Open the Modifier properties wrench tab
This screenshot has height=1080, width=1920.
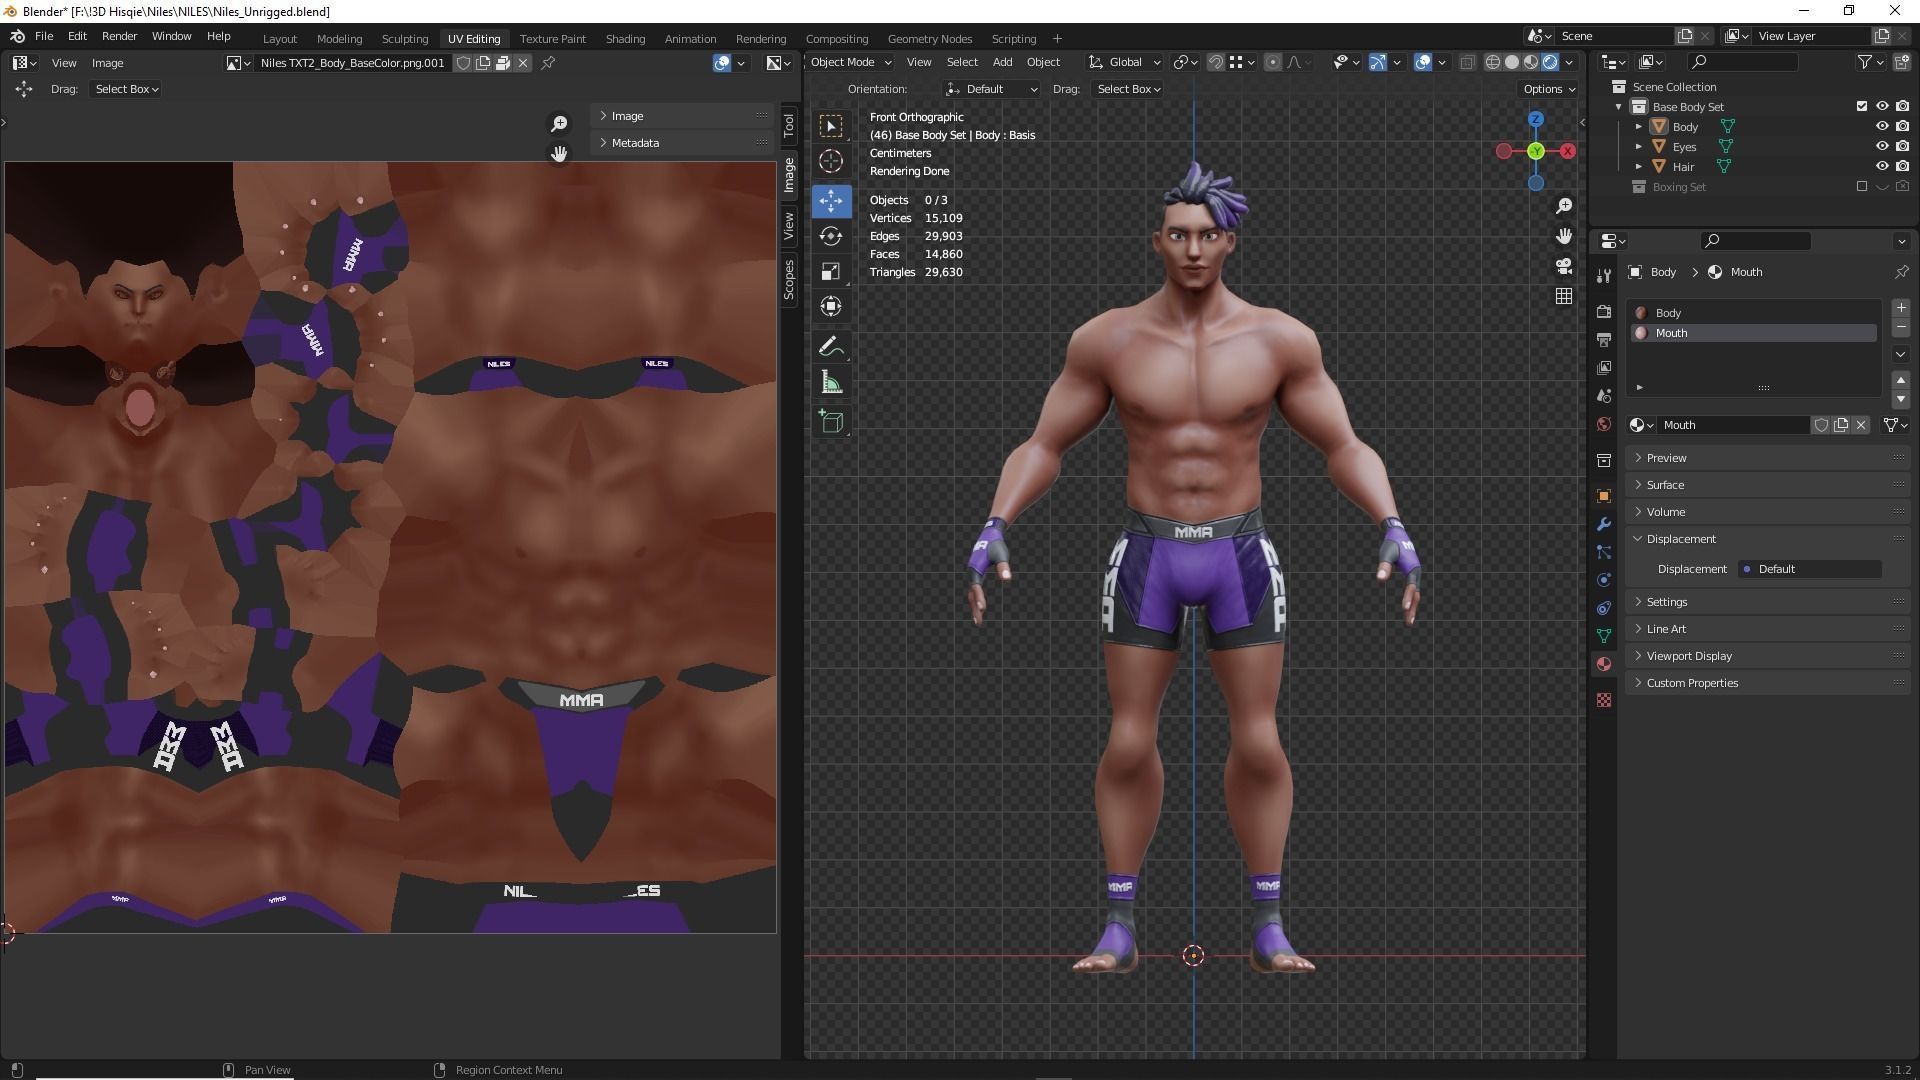pyautogui.click(x=1604, y=524)
